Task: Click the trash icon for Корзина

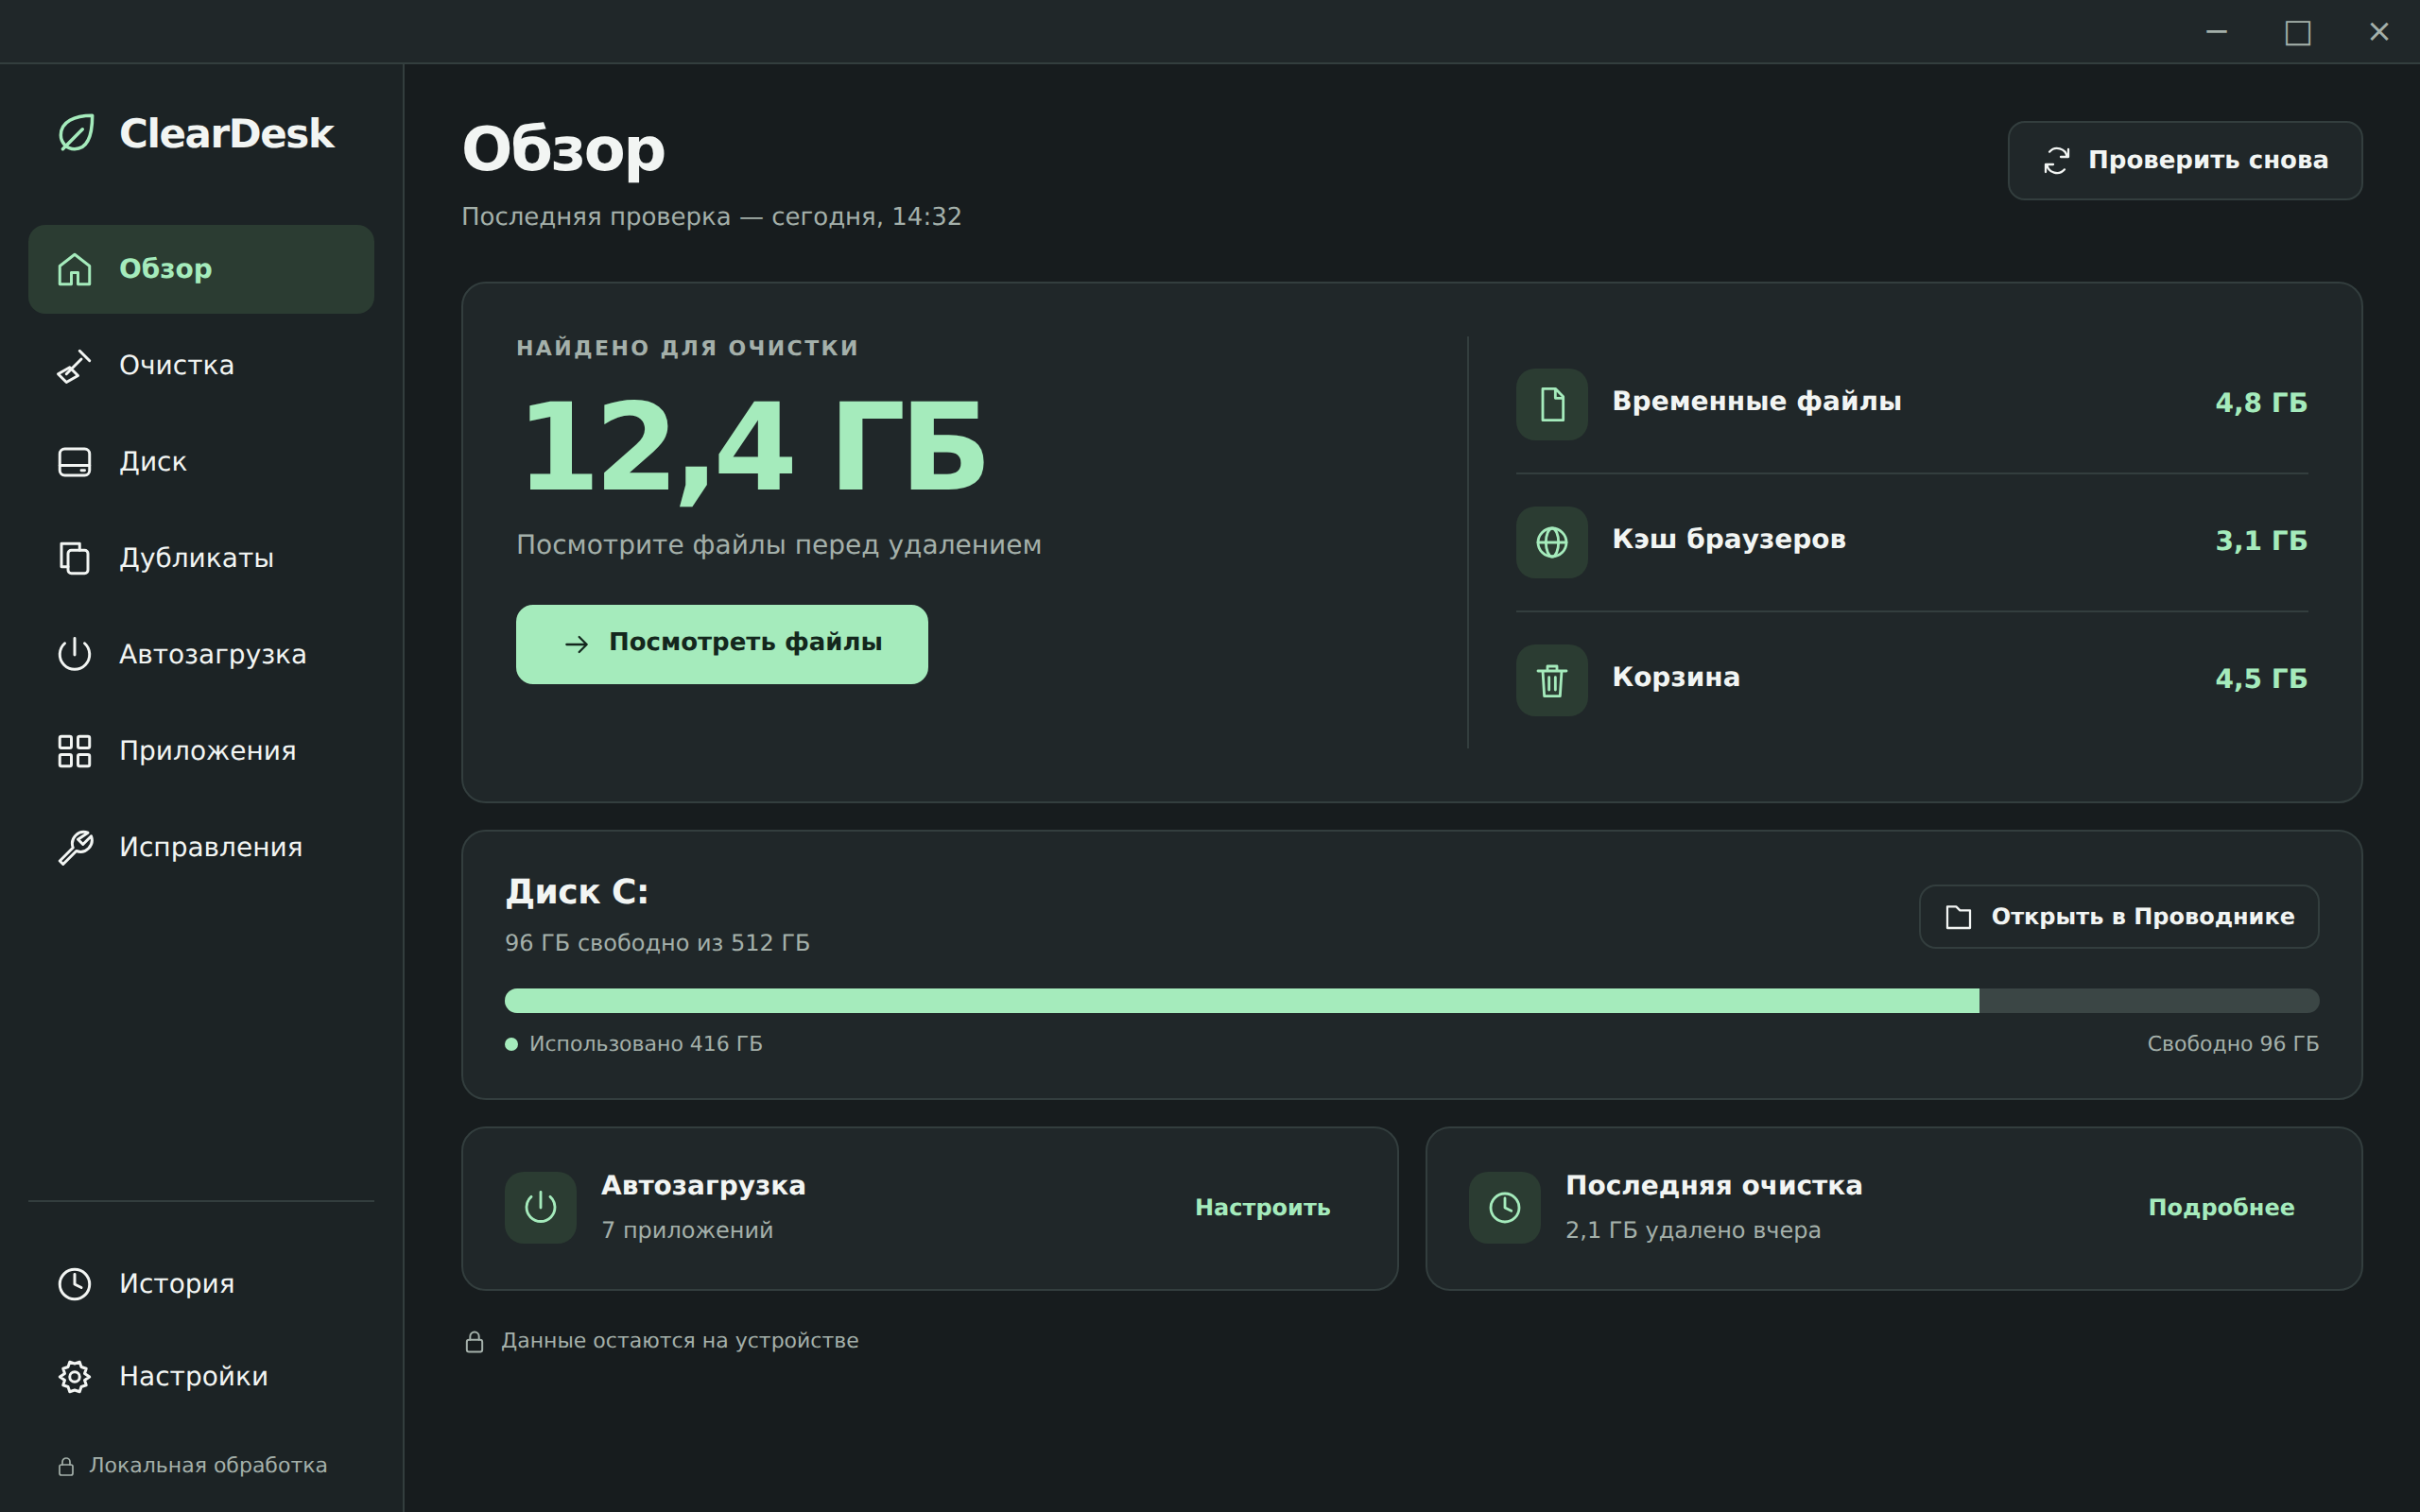Action: click(1552, 680)
